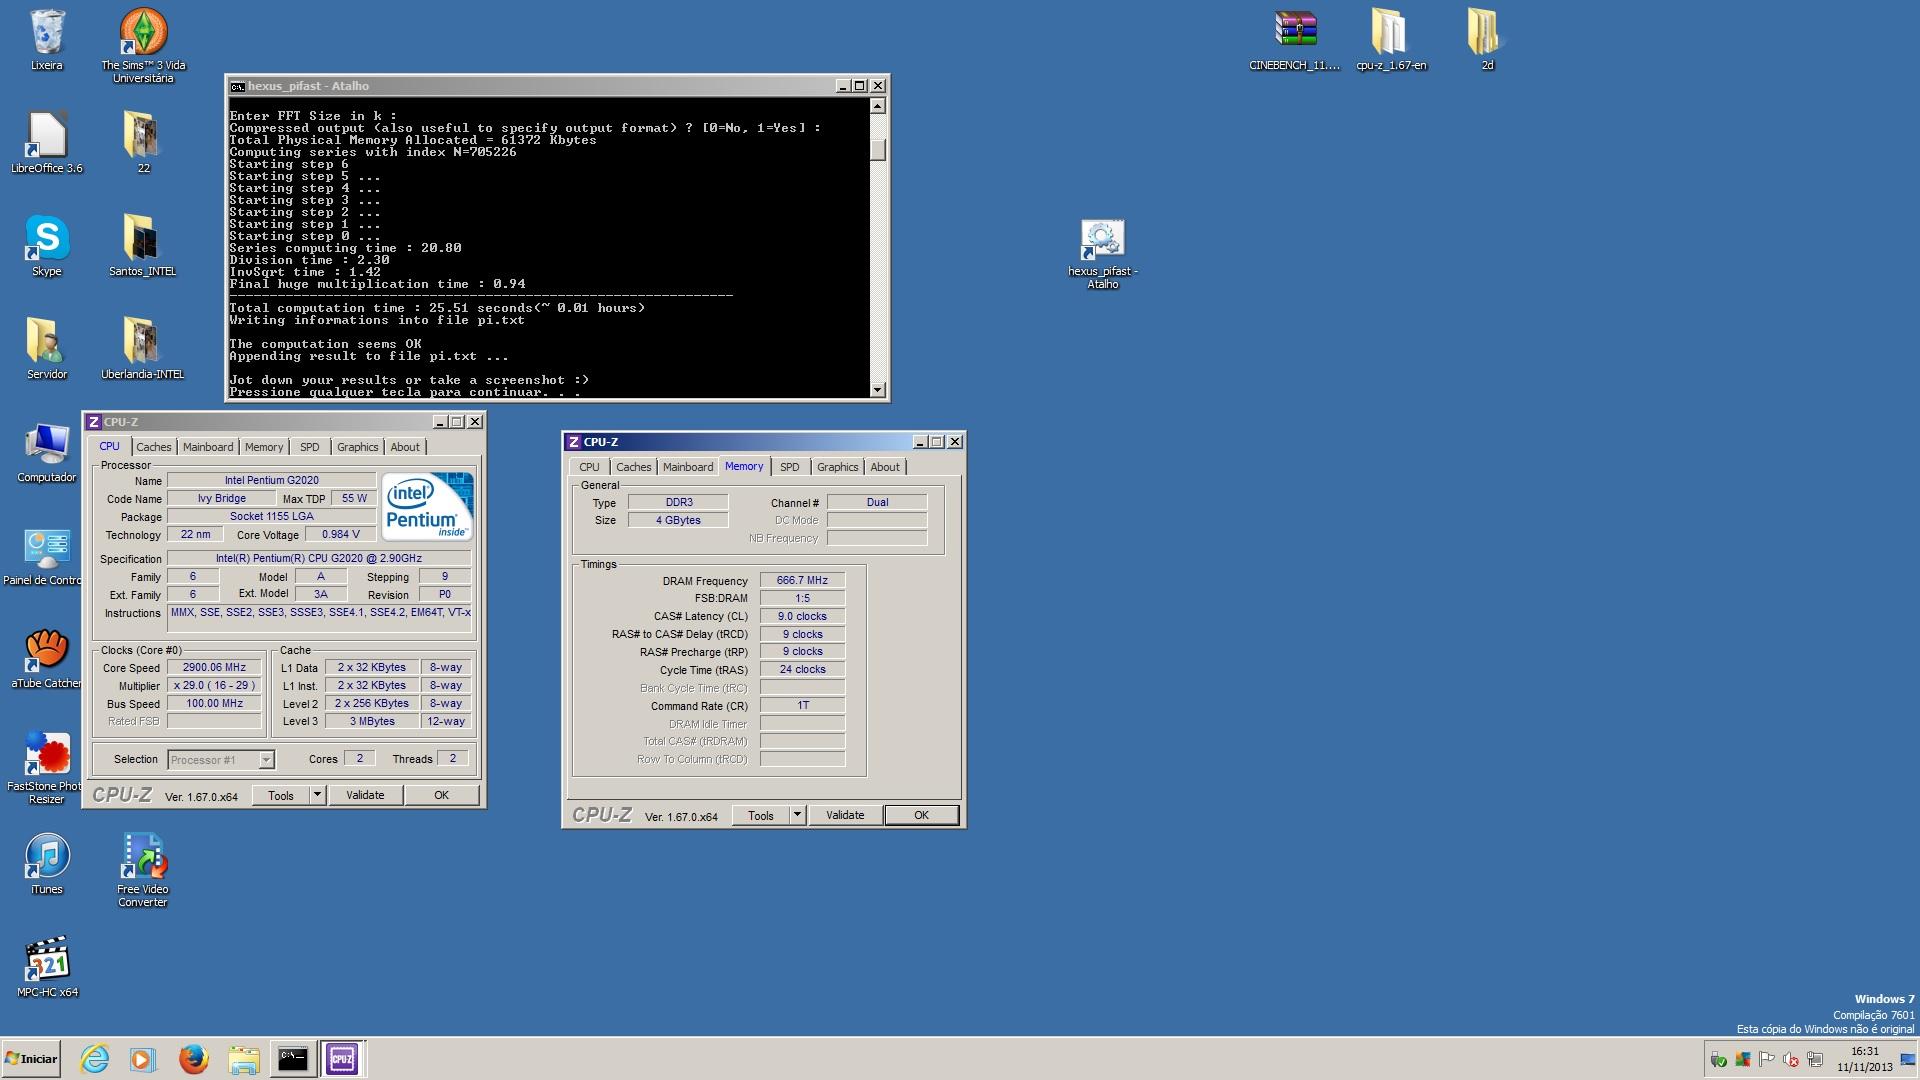Open the Processor #1 selection dropdown

click(x=221, y=760)
